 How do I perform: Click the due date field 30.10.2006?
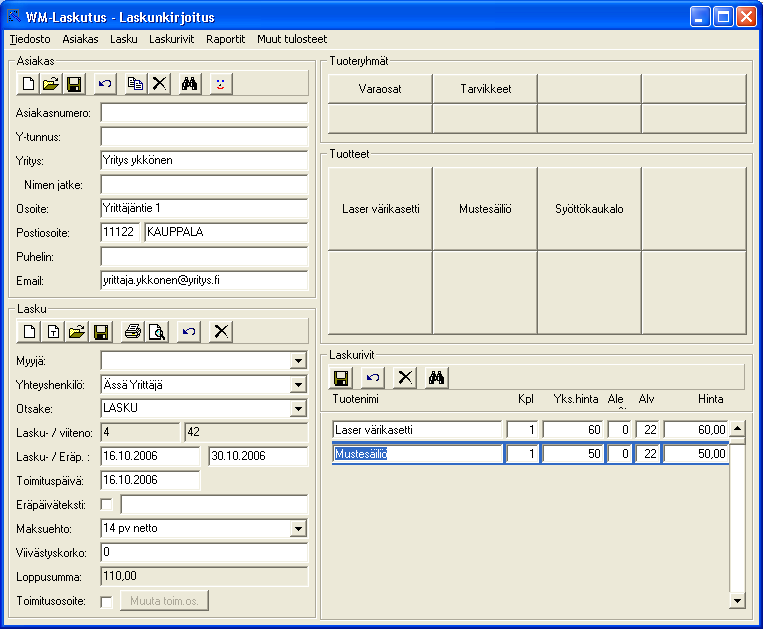point(258,457)
